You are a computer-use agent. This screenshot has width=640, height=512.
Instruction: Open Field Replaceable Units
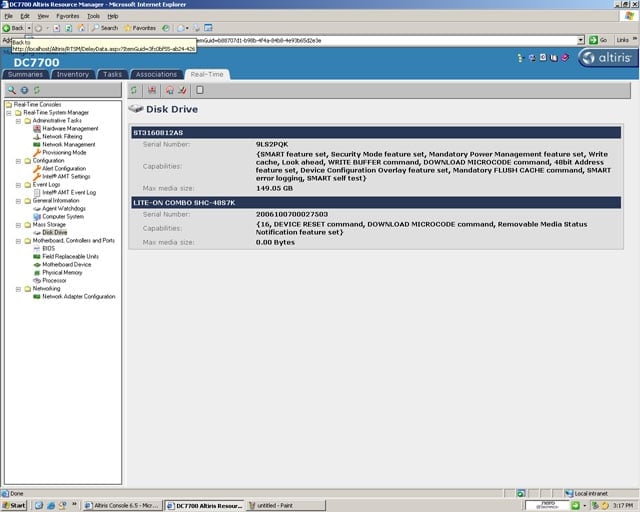(70, 256)
